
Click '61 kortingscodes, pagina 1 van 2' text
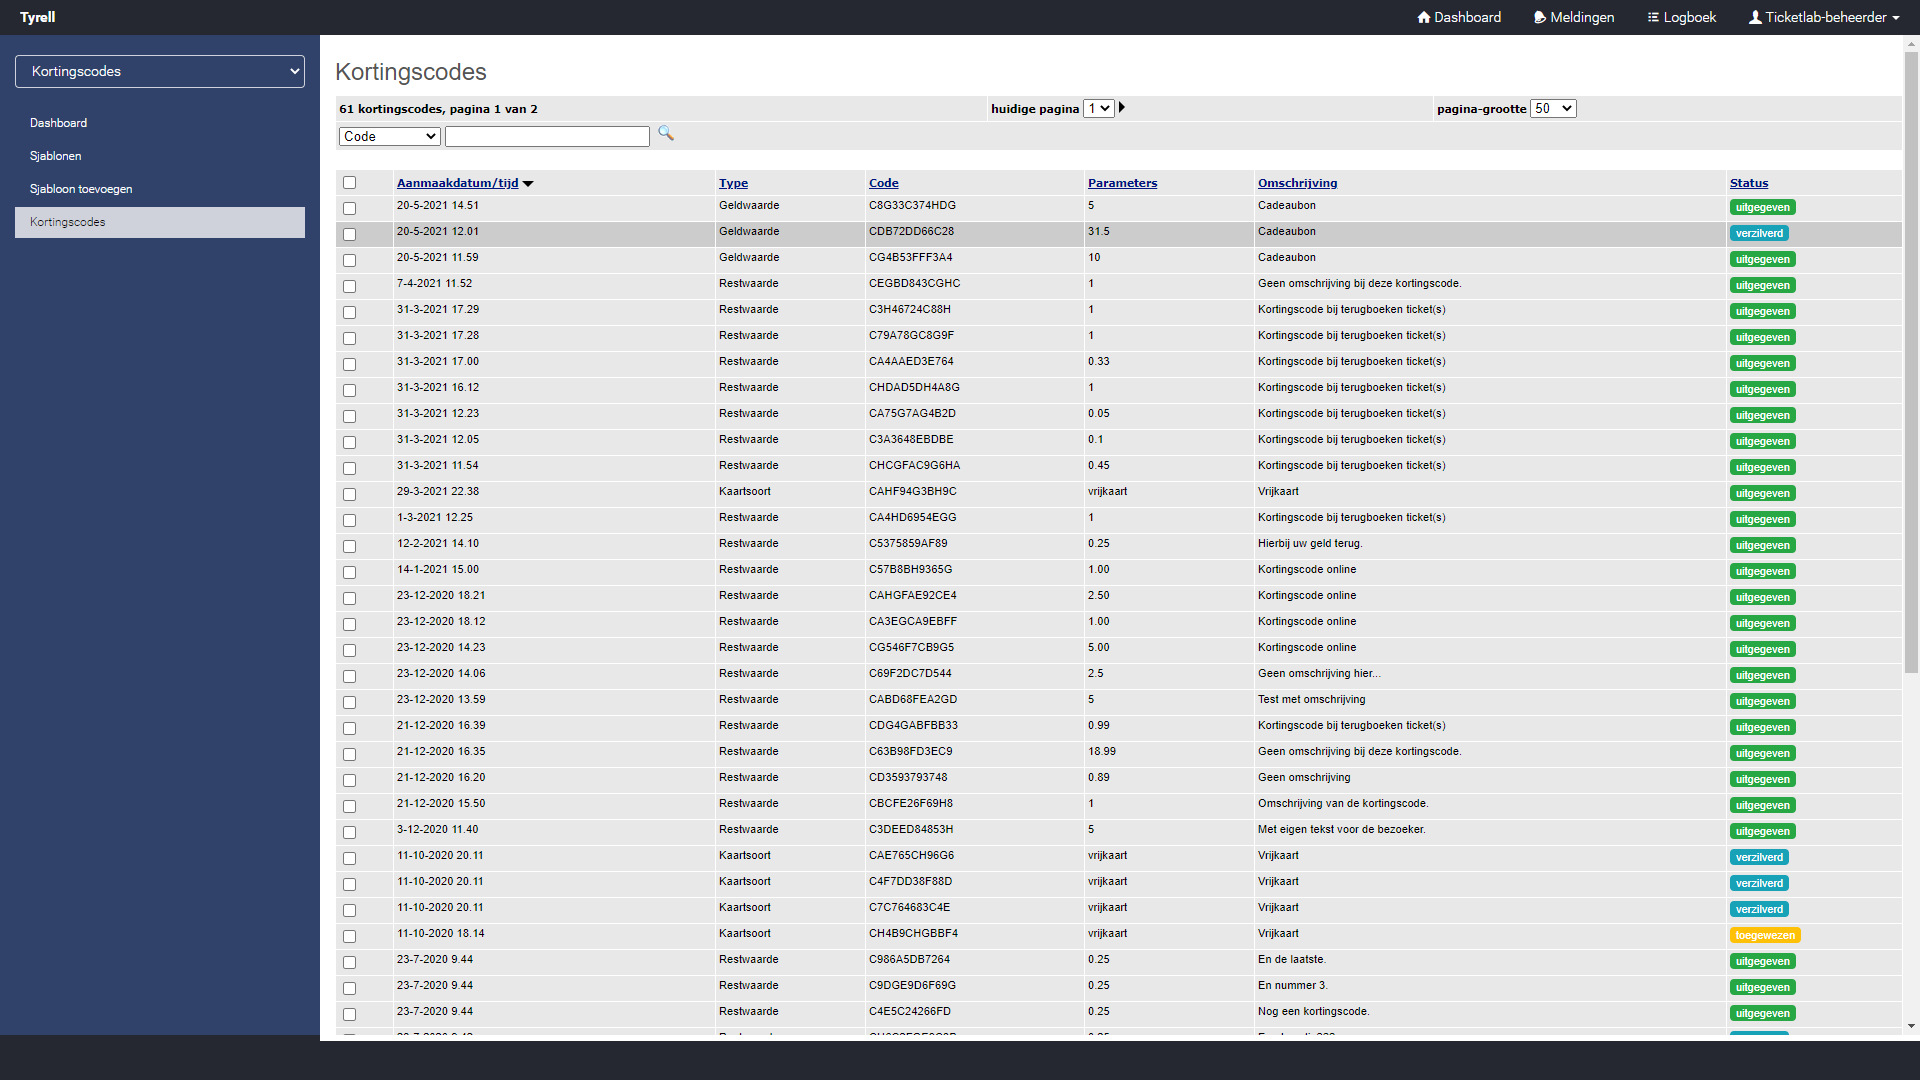pyautogui.click(x=438, y=109)
